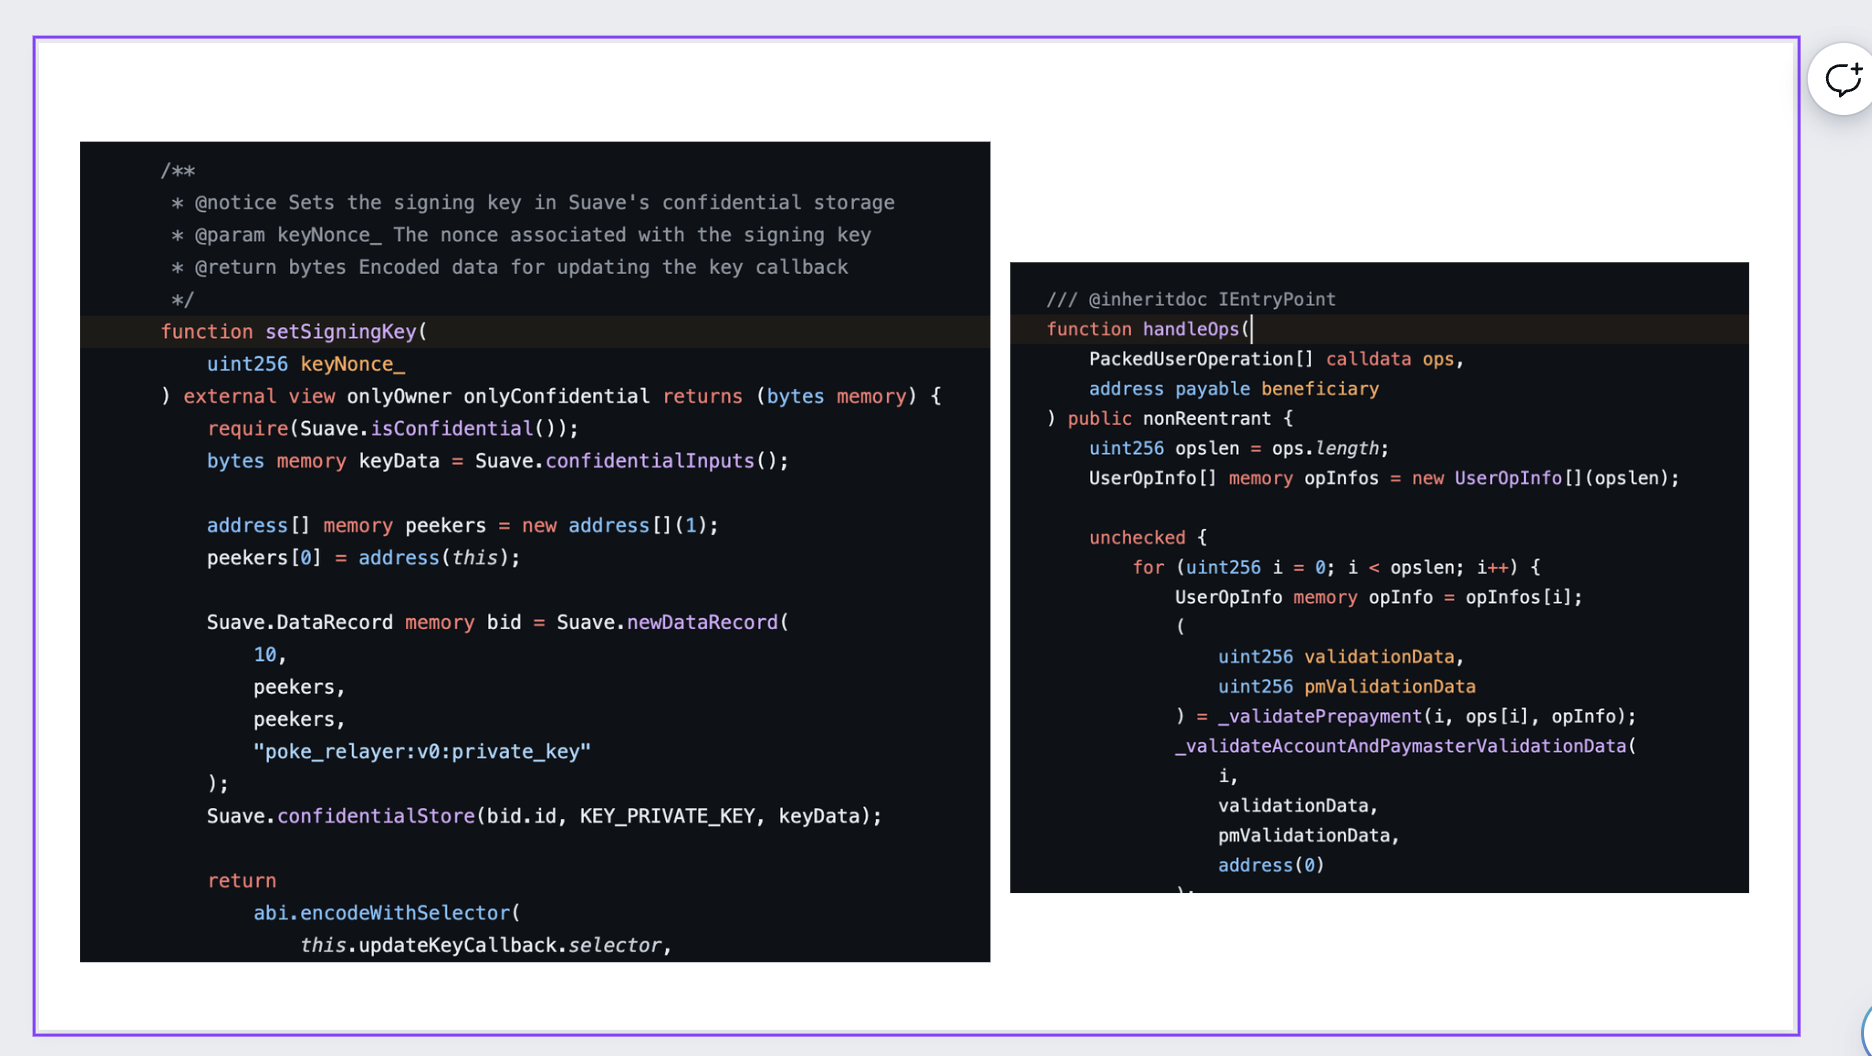1872x1056 pixels.
Task: Click the text 'function handleOps('
Action: click(1148, 329)
